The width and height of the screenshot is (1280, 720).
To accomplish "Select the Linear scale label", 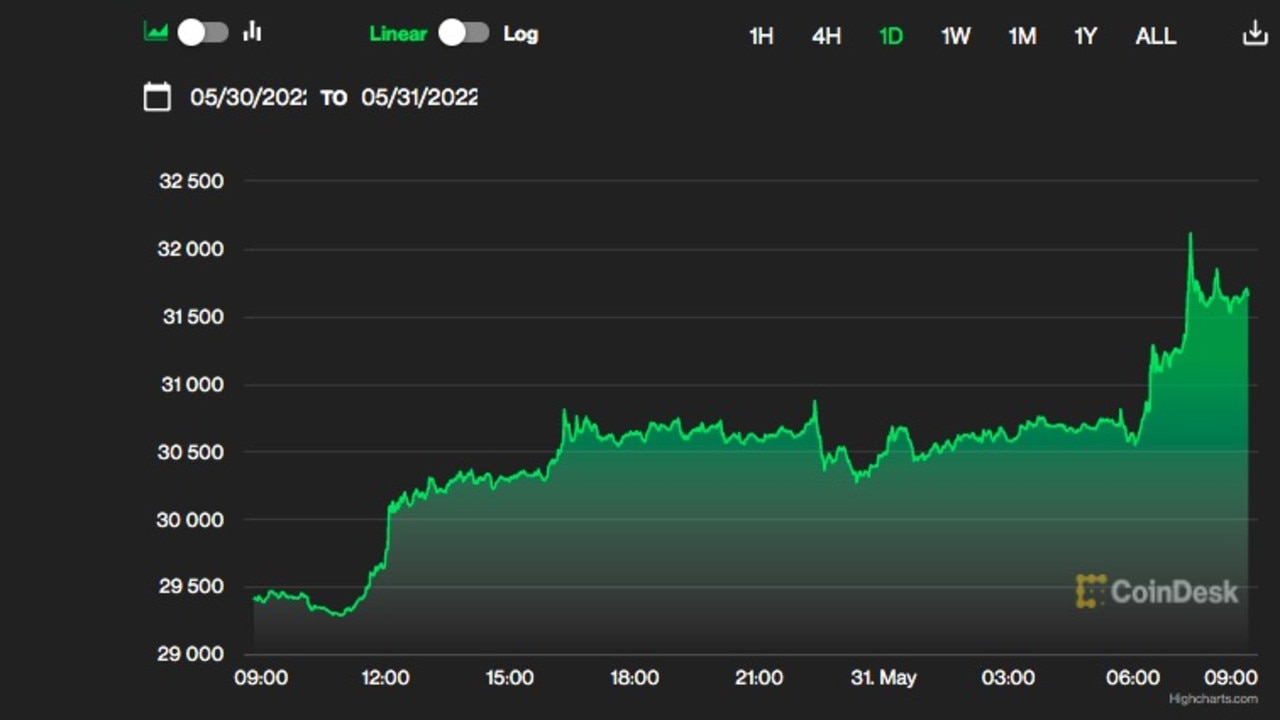I will pyautogui.click(x=398, y=34).
